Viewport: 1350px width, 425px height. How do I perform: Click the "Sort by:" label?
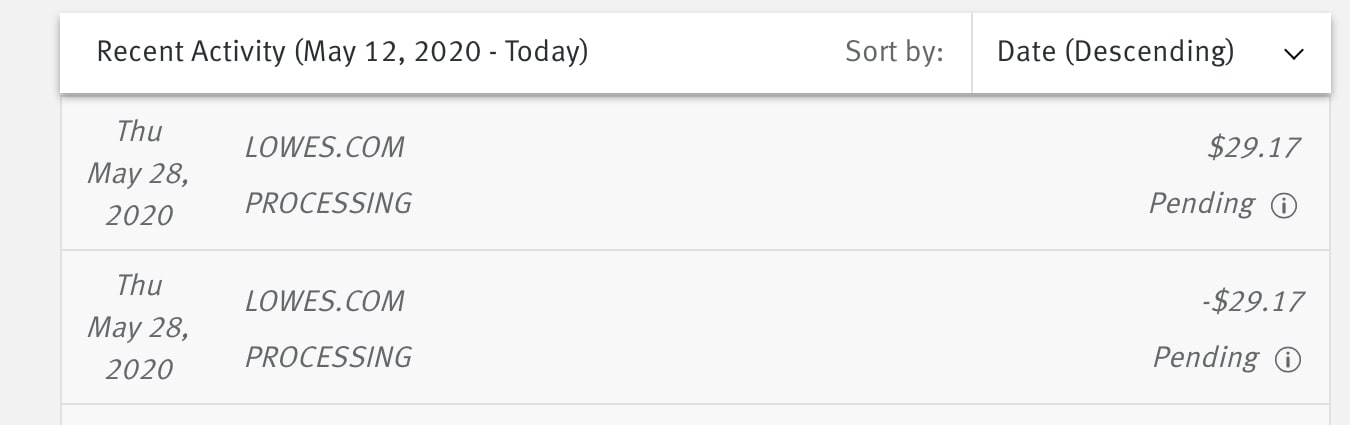click(894, 53)
